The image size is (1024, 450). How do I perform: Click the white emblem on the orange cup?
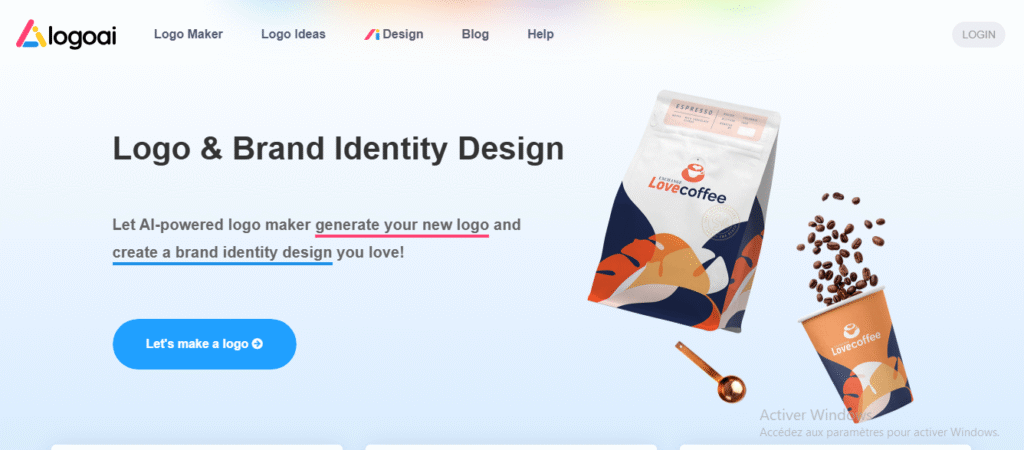[849, 331]
